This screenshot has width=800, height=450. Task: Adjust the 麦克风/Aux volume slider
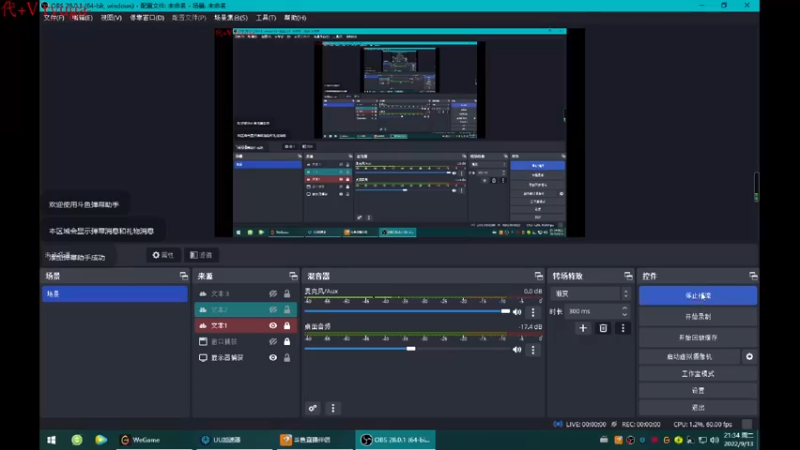407,311
